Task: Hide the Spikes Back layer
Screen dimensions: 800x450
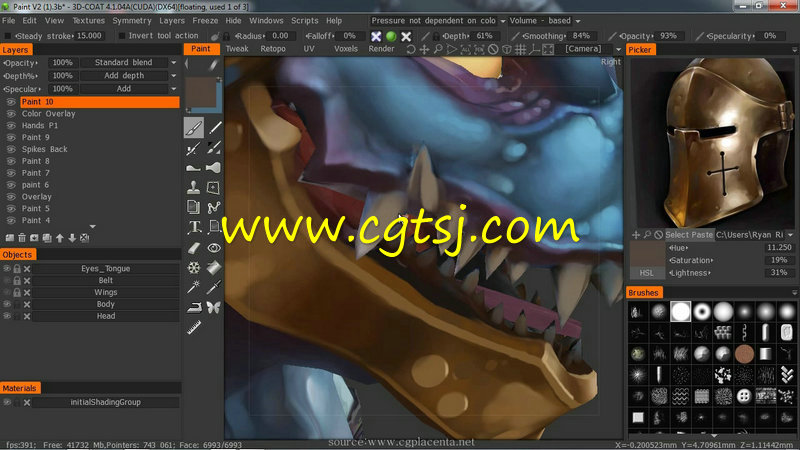Action: pyautogui.click(x=11, y=149)
